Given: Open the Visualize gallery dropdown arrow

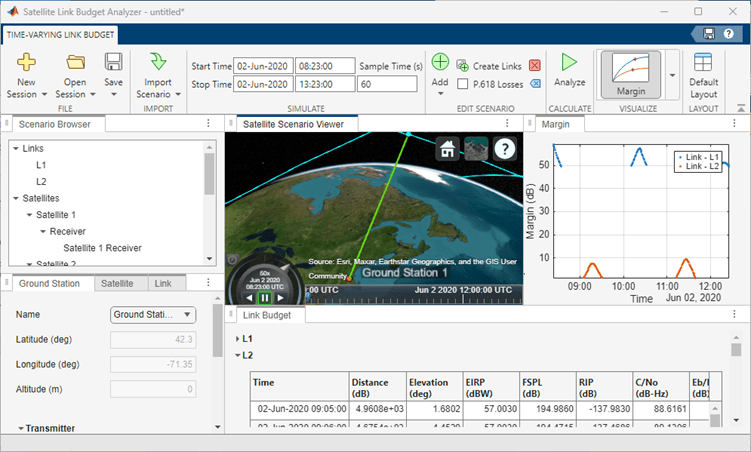Looking at the screenshot, I should pyautogui.click(x=672, y=75).
